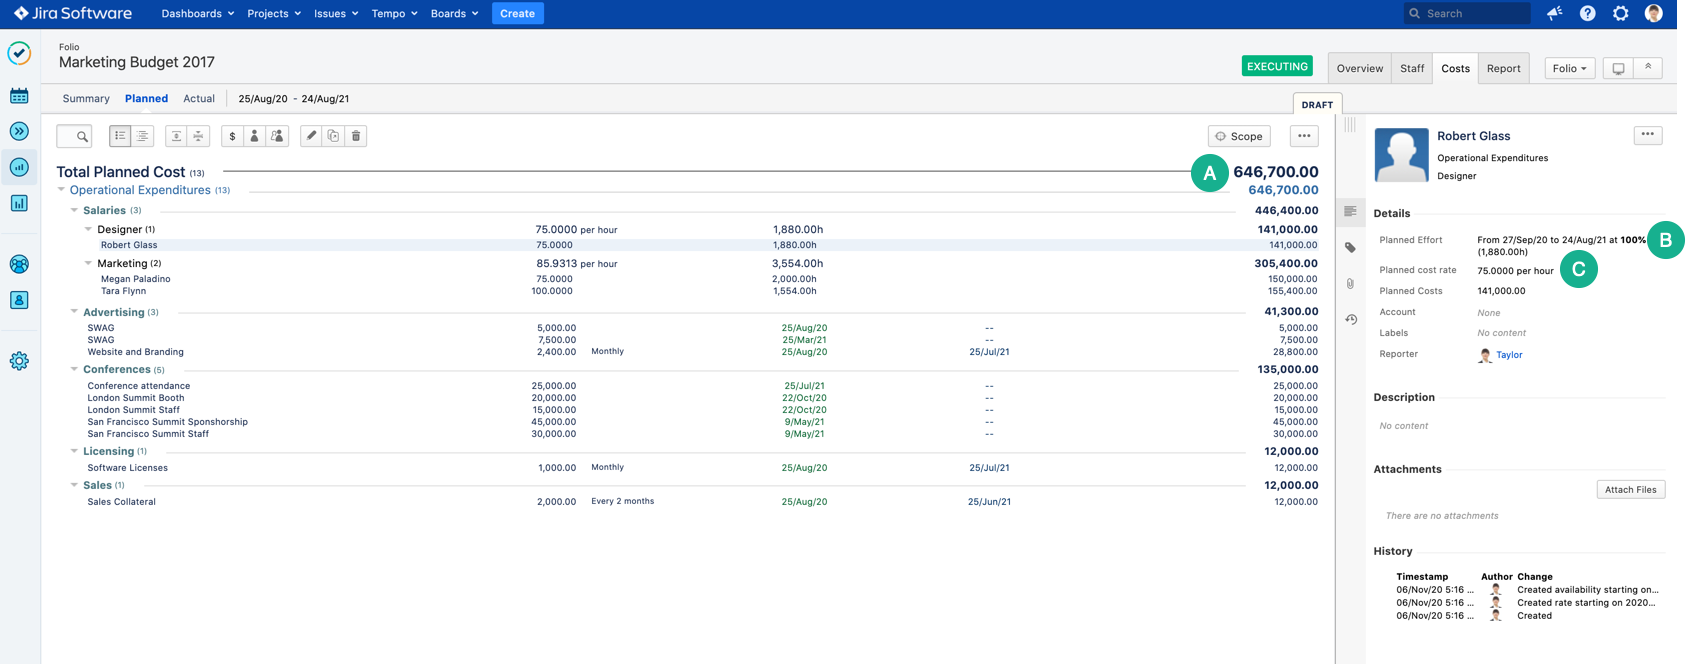Click the copy cost icon in toolbar

click(333, 136)
